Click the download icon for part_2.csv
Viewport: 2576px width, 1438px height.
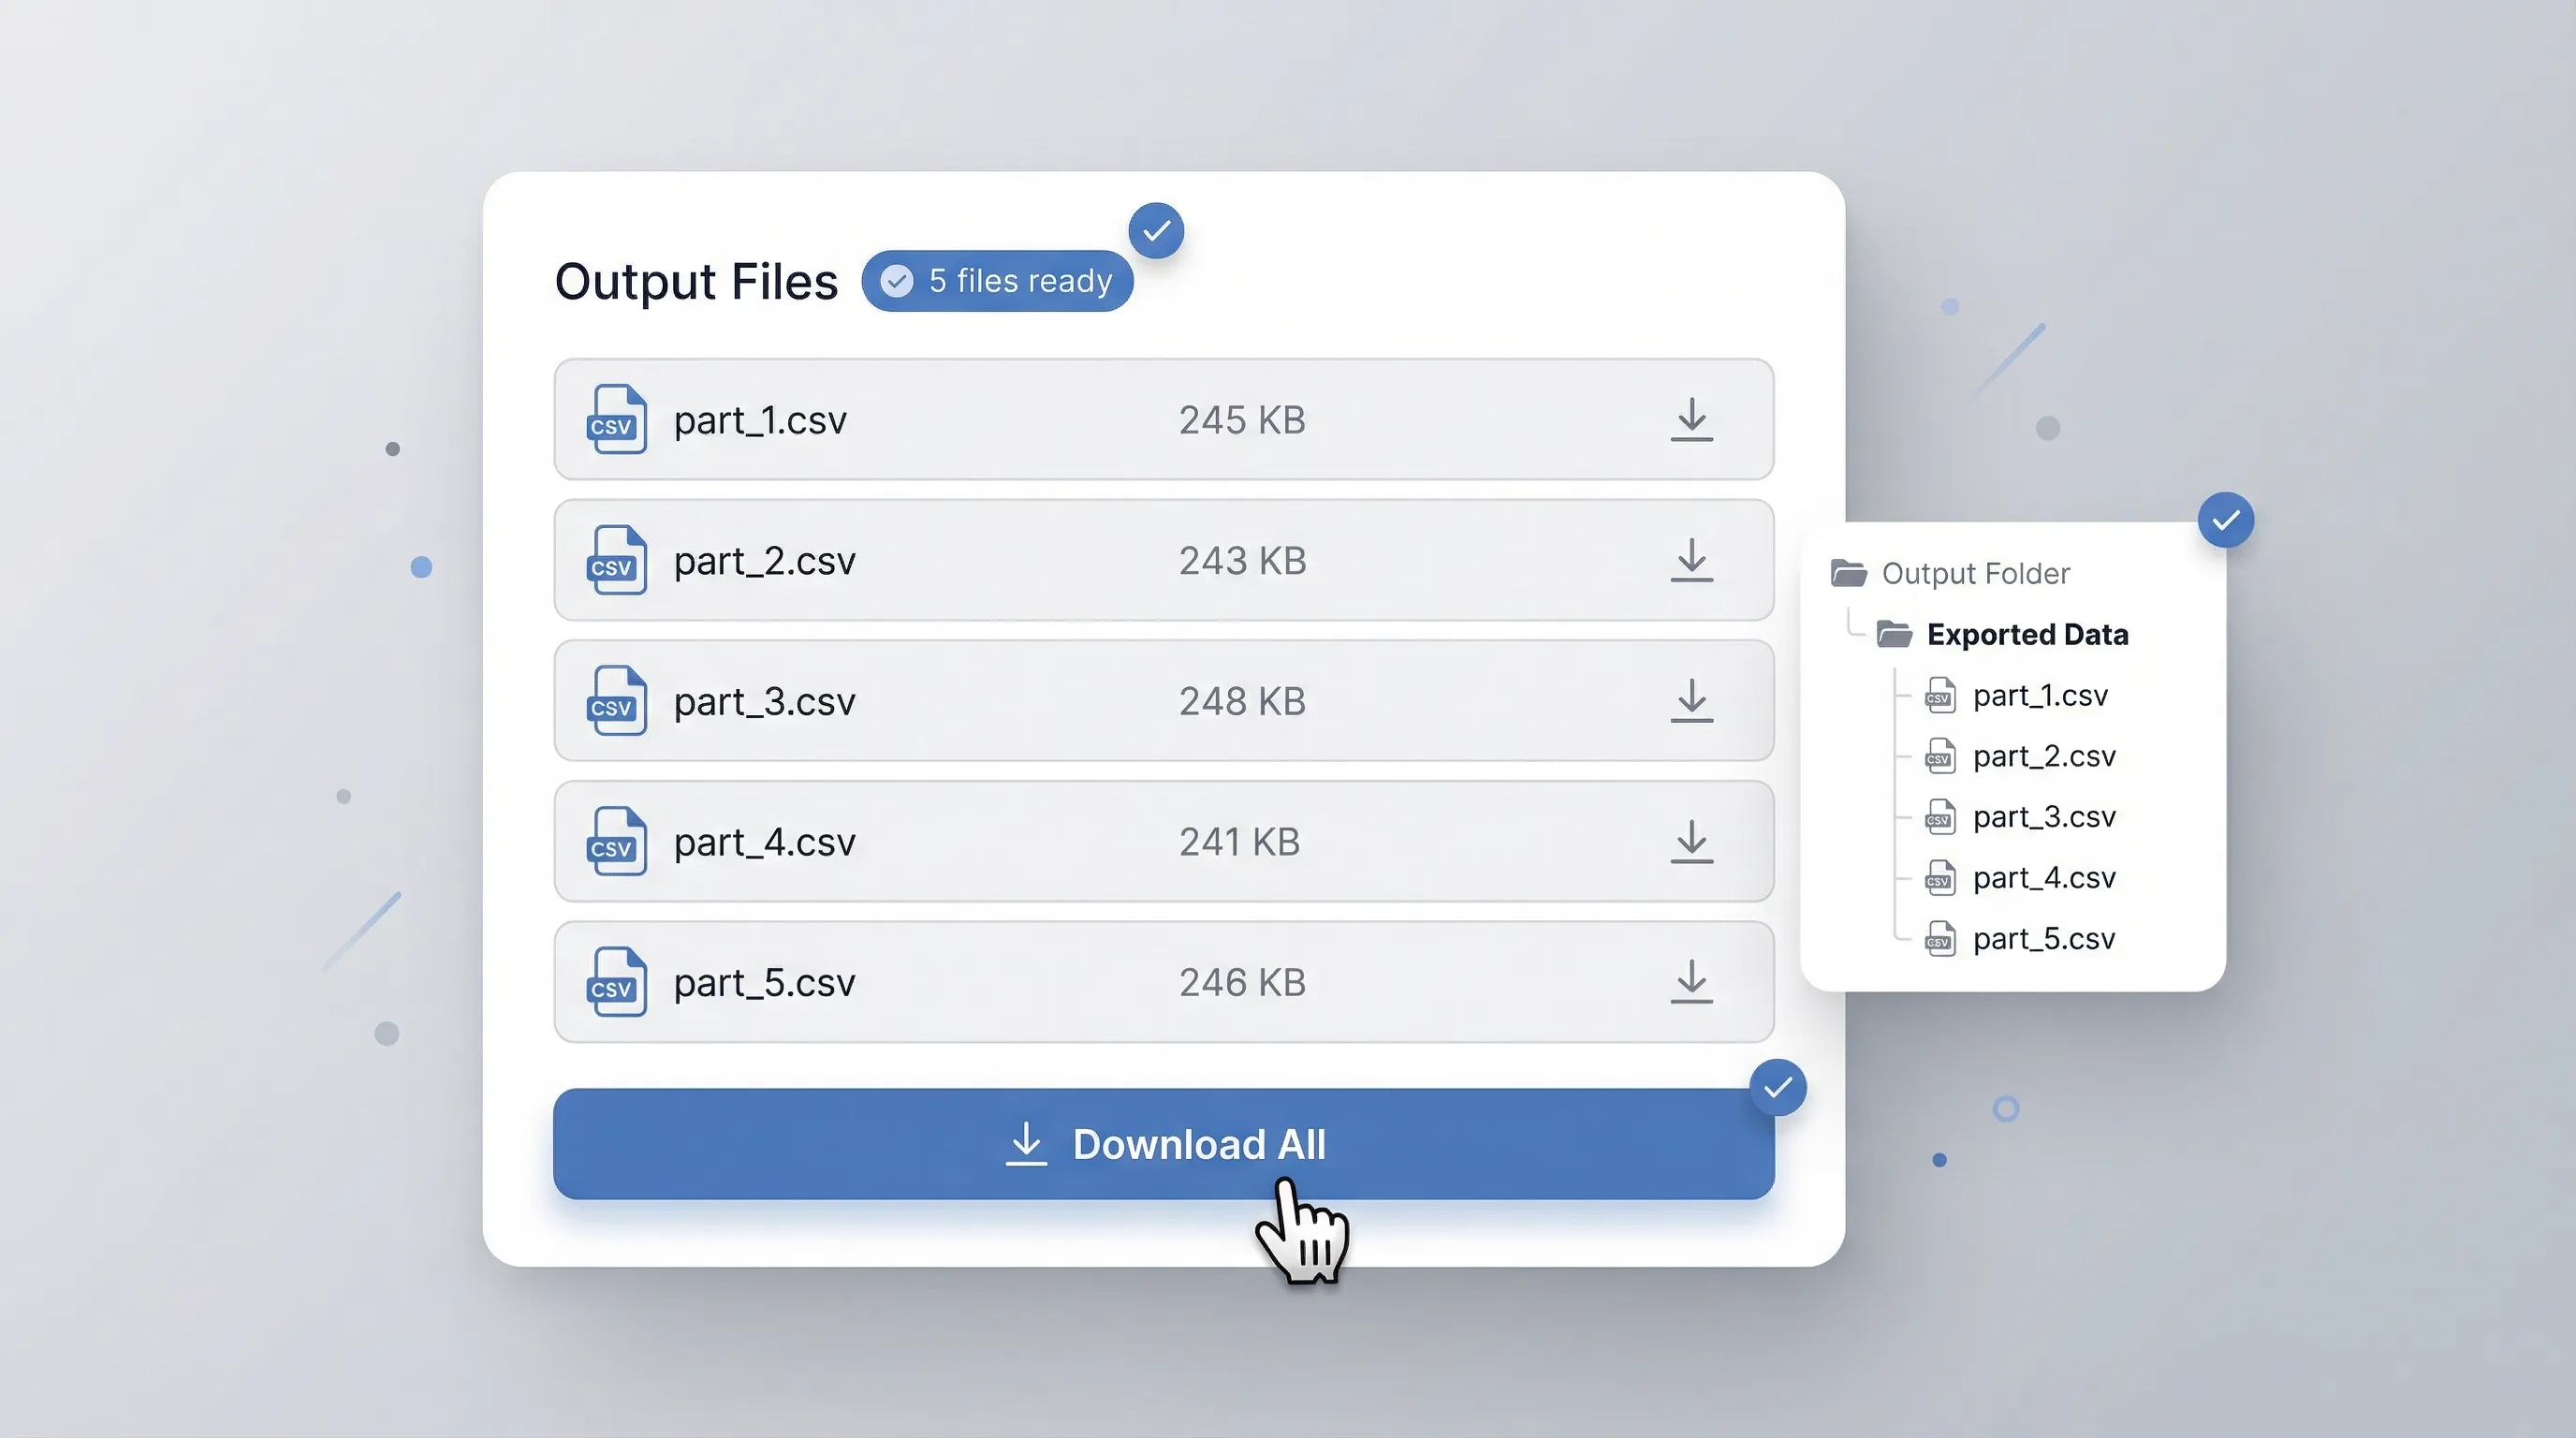[x=1691, y=561]
